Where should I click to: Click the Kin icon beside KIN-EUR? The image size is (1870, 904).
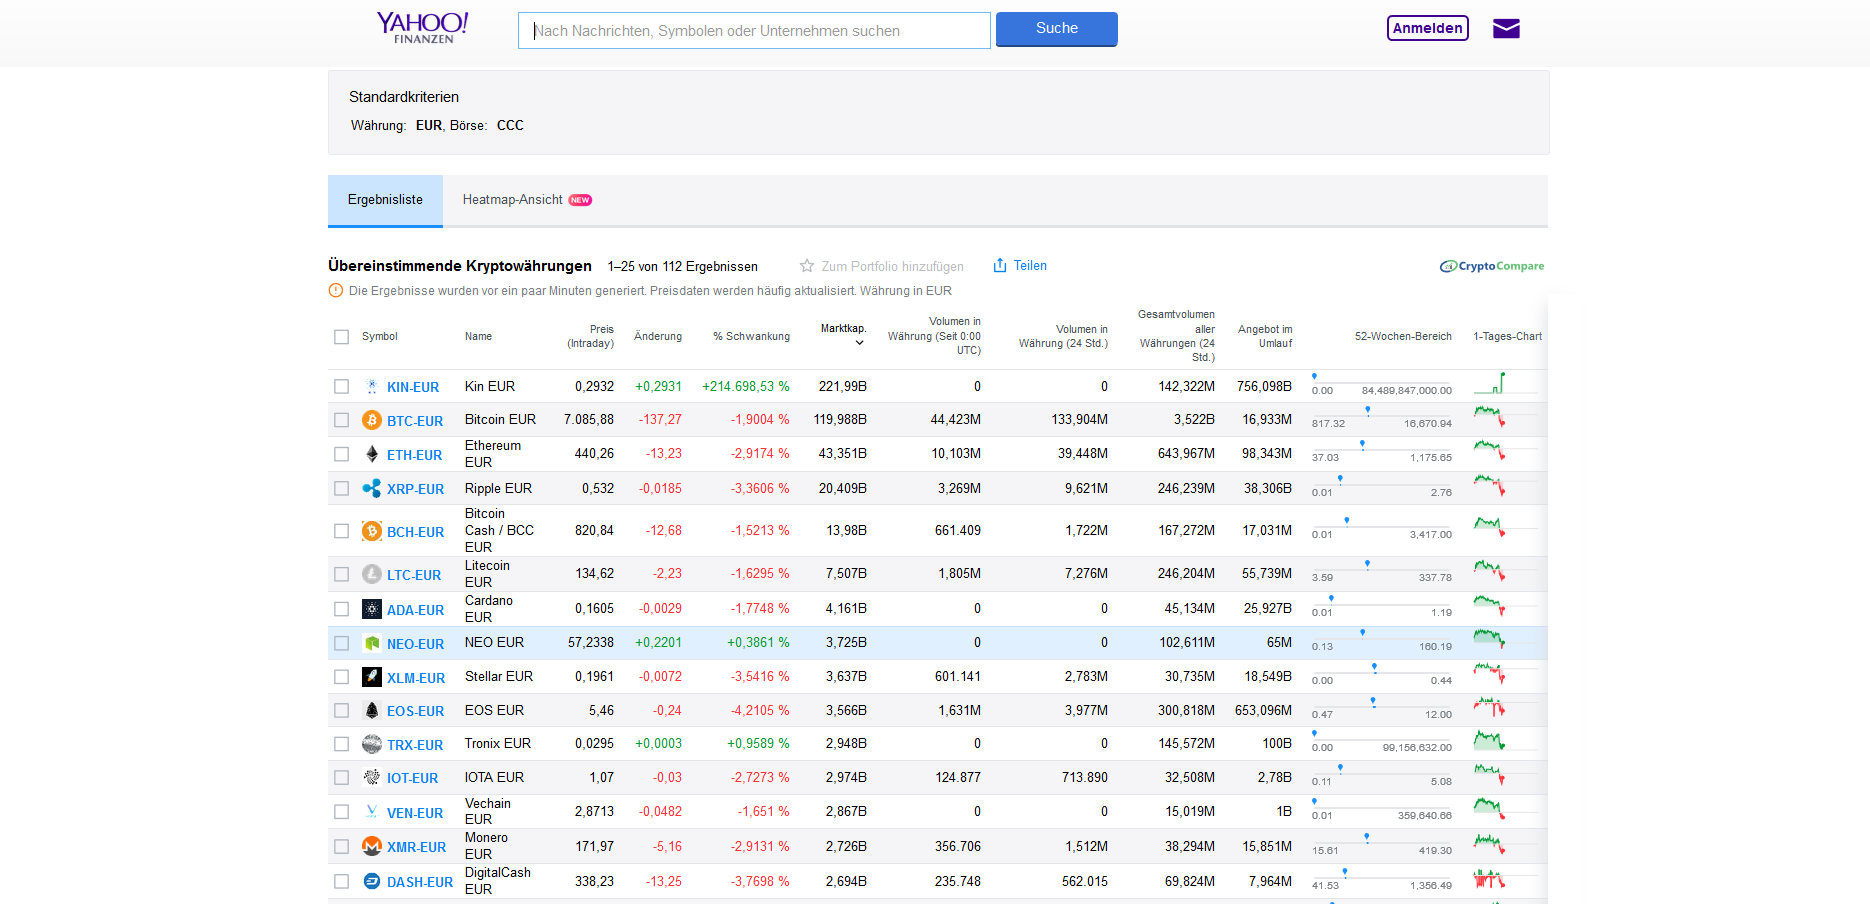point(372,386)
